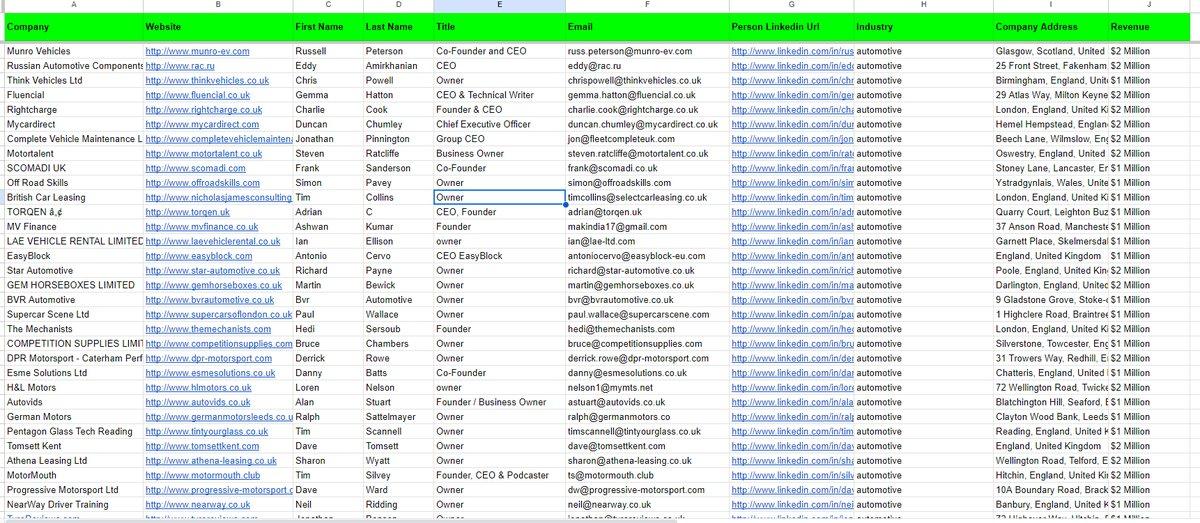Select the Sattelmayer last name cell

point(398,417)
